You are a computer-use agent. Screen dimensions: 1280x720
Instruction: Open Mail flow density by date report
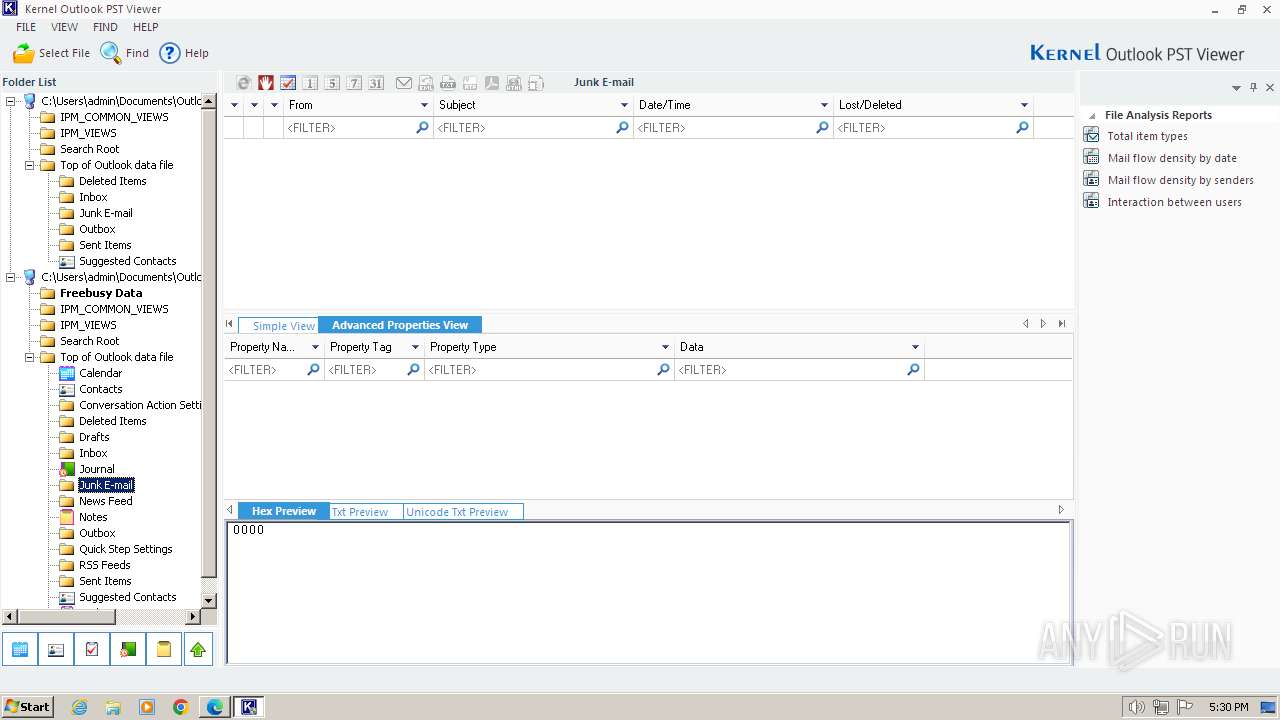pos(1172,158)
